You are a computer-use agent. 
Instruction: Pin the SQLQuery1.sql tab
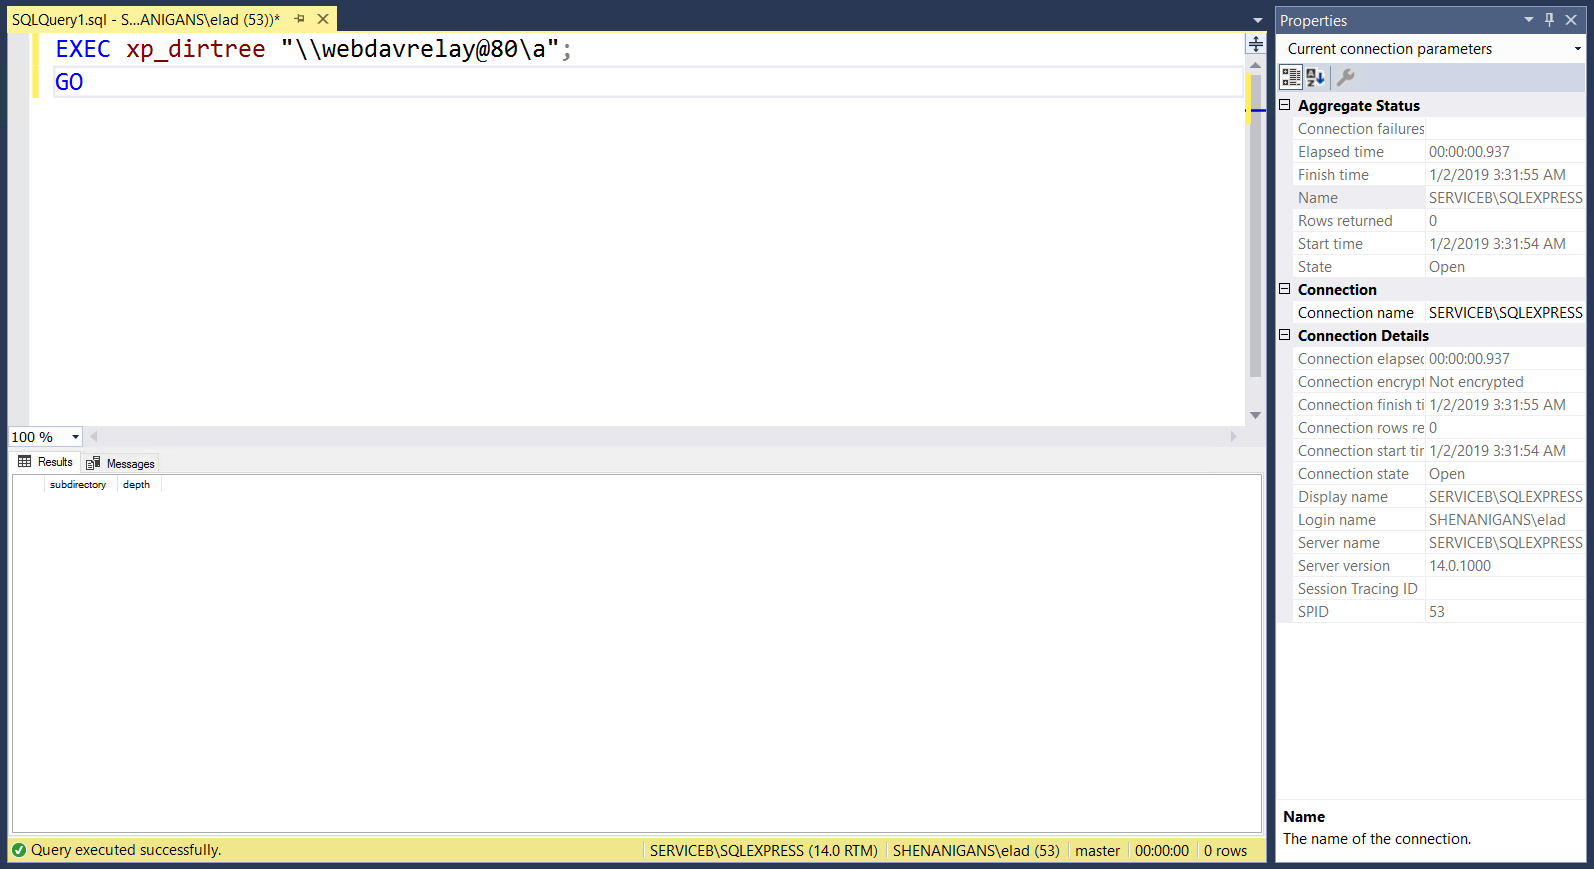tap(299, 19)
